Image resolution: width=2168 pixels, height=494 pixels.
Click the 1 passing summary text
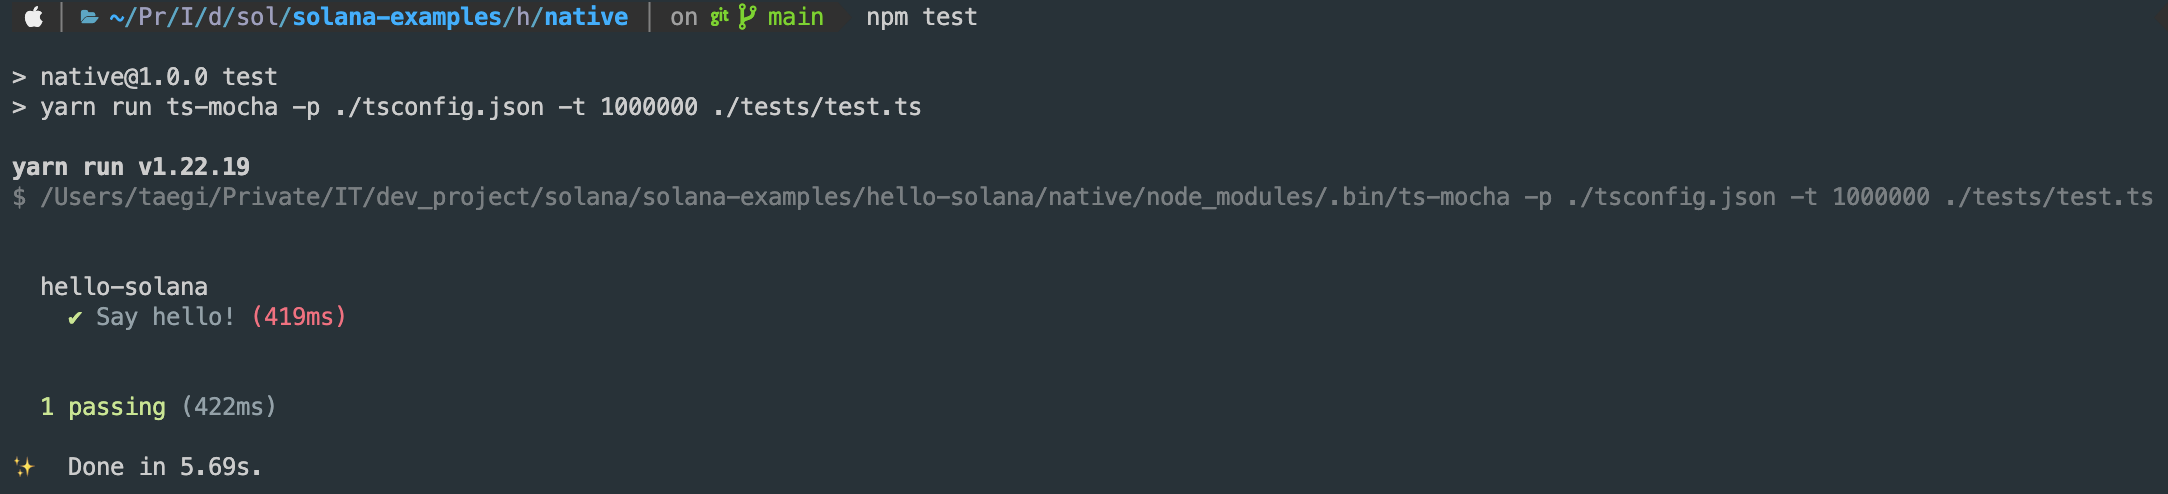click(x=103, y=407)
